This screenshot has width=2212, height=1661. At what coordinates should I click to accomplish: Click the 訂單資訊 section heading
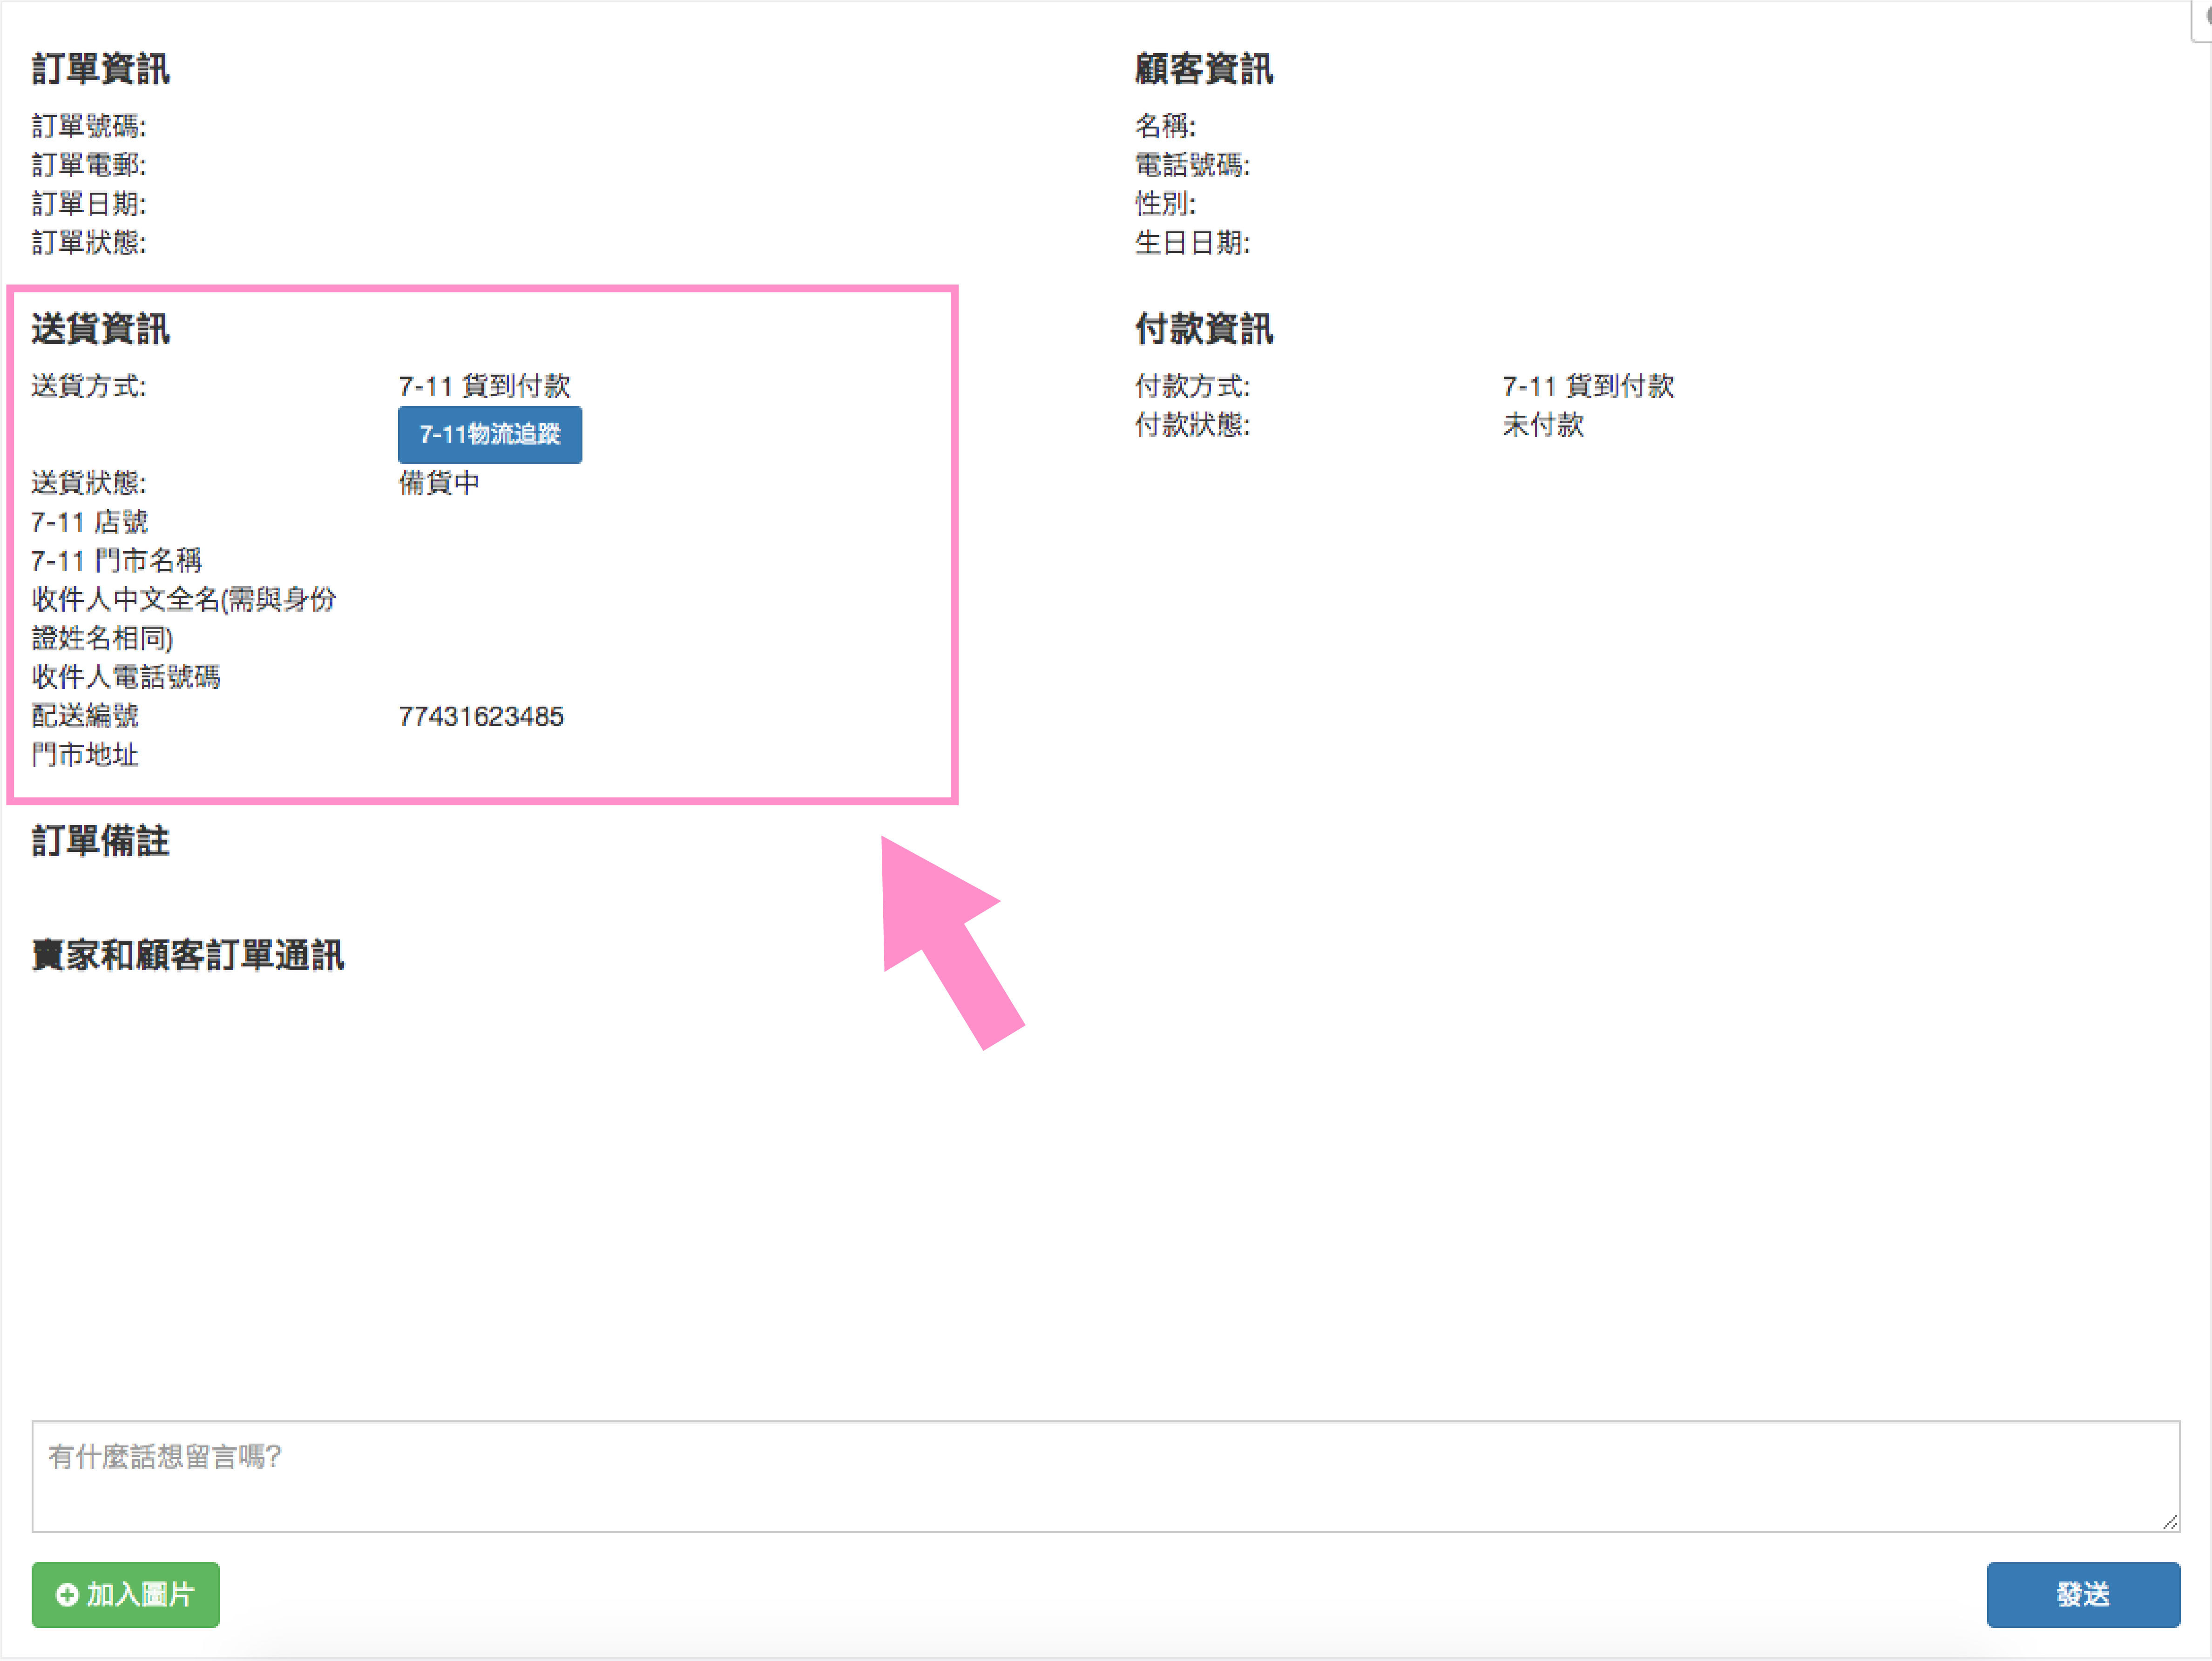click(x=100, y=69)
